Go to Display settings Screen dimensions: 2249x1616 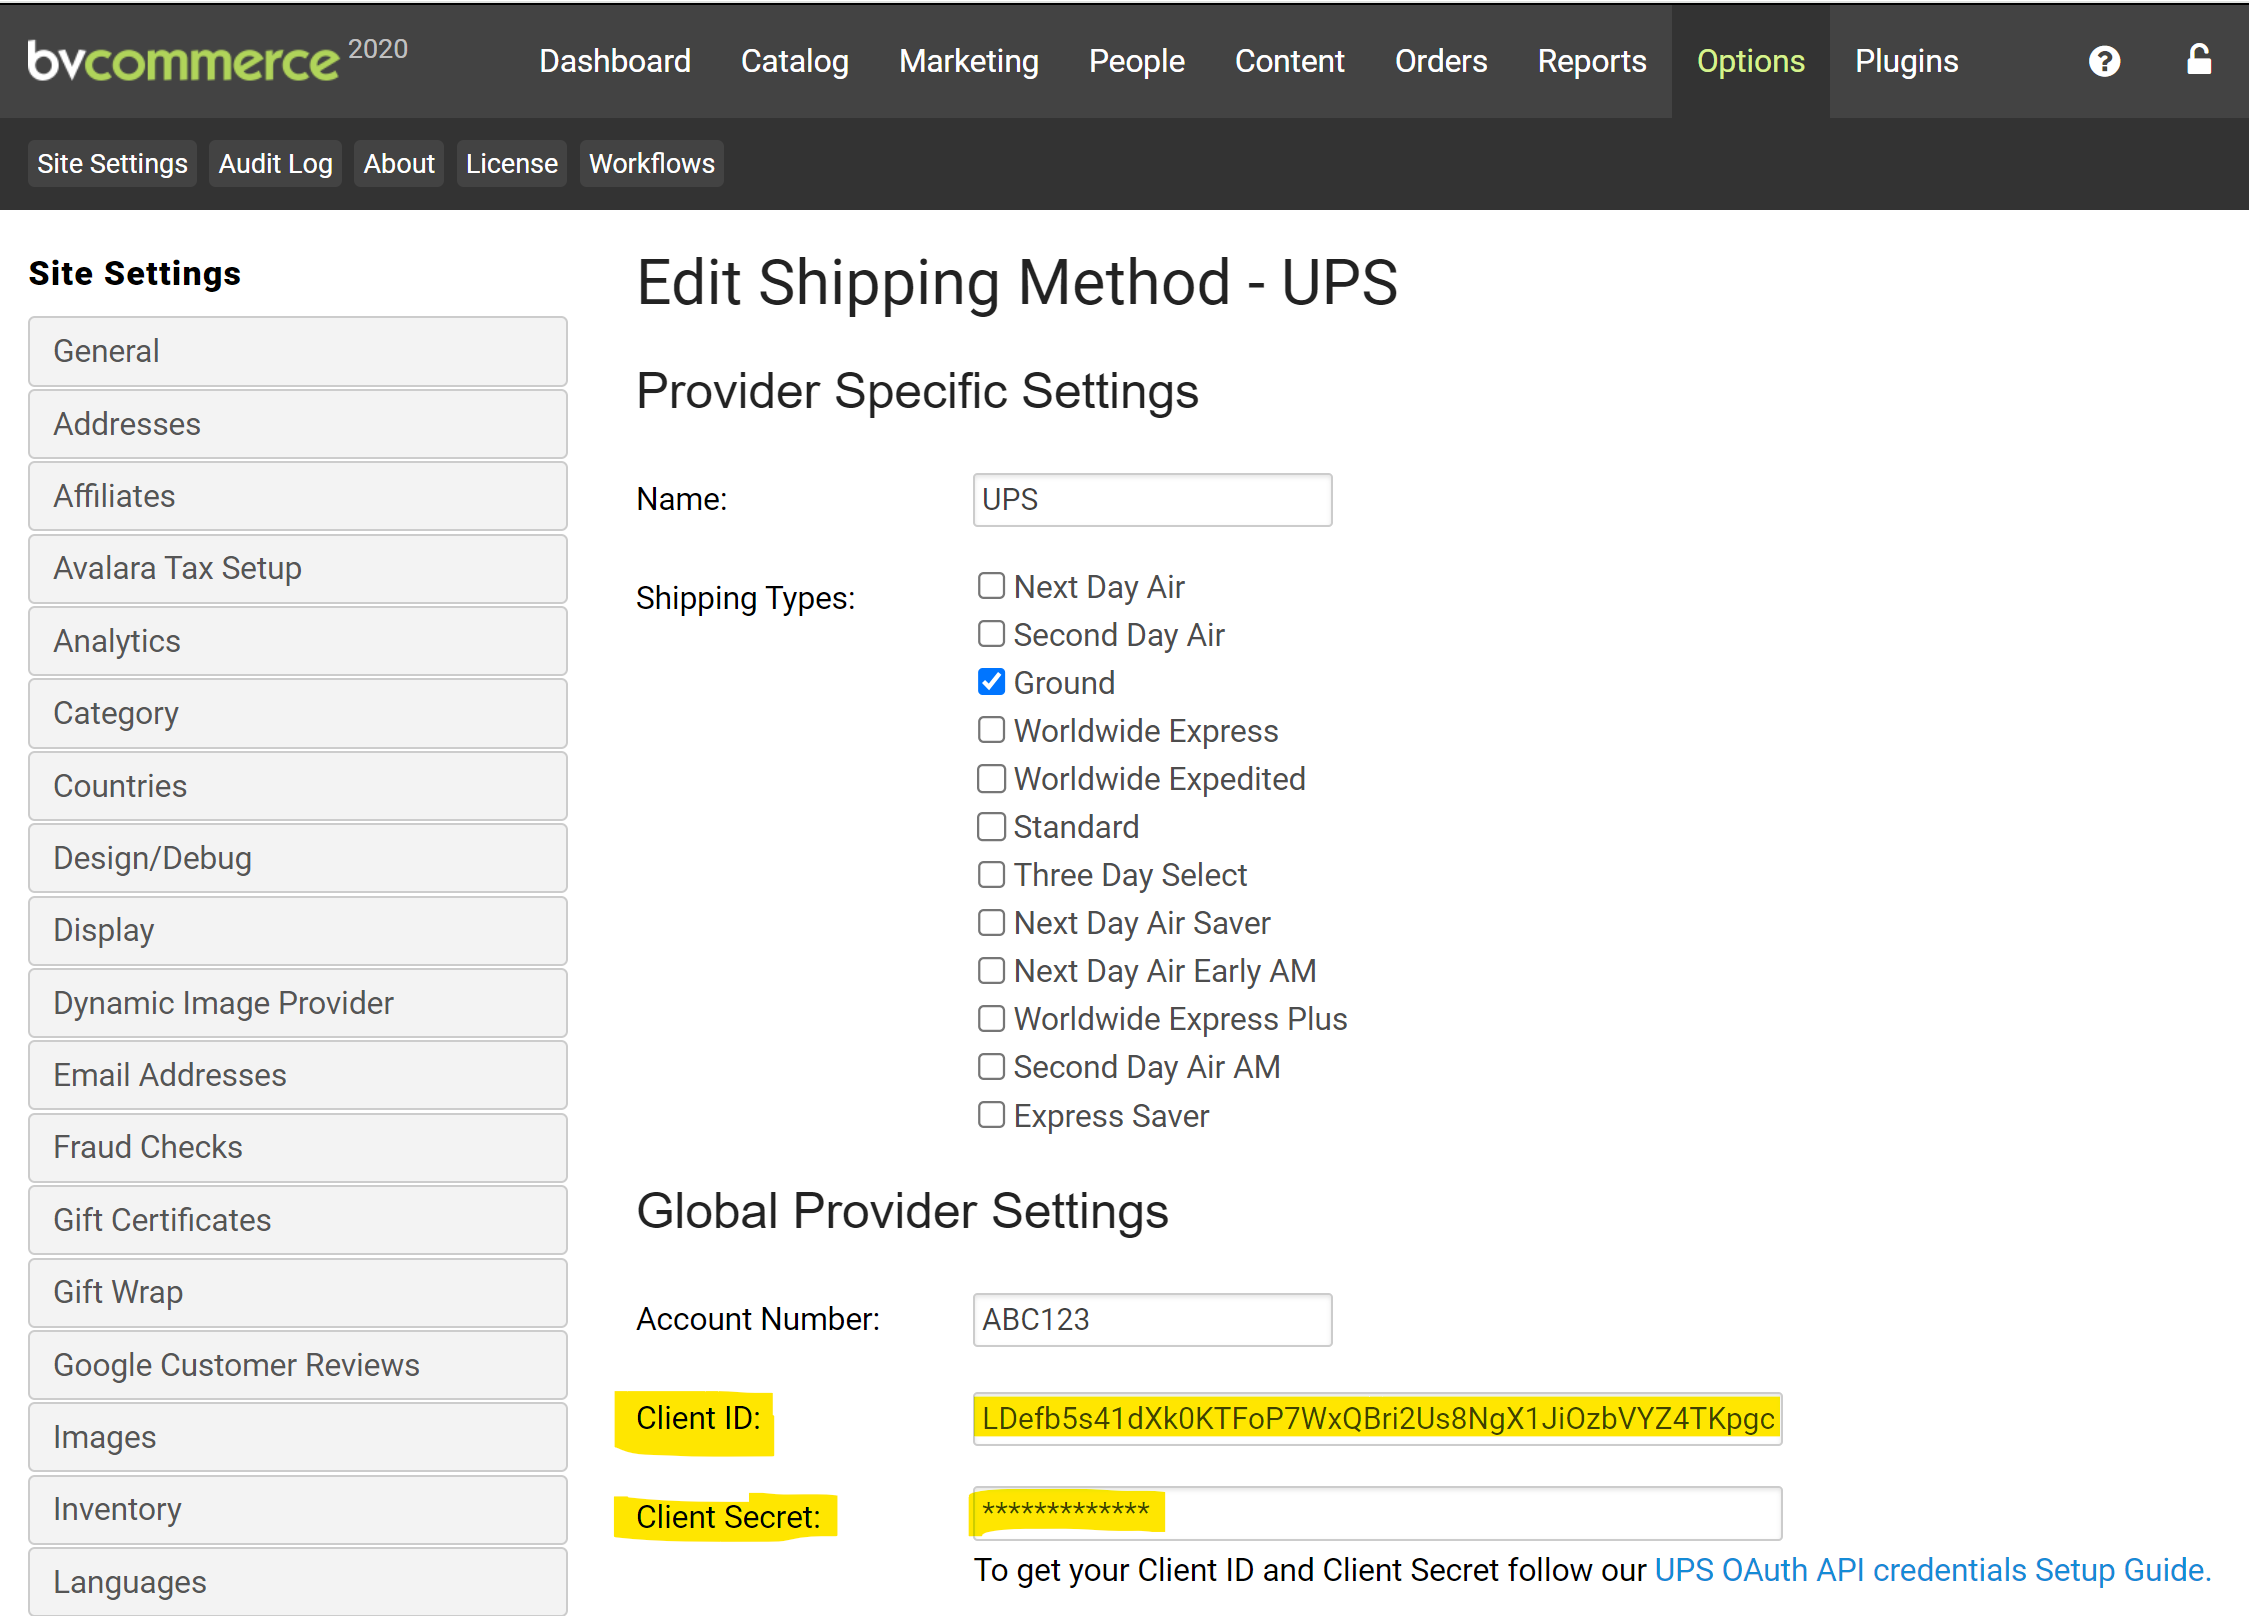click(298, 931)
